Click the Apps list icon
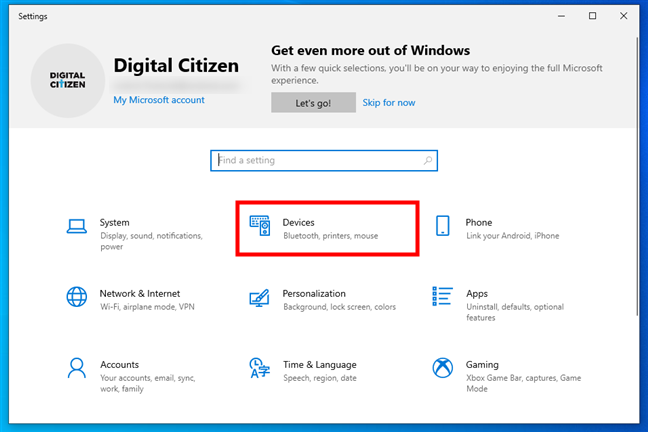 [442, 296]
